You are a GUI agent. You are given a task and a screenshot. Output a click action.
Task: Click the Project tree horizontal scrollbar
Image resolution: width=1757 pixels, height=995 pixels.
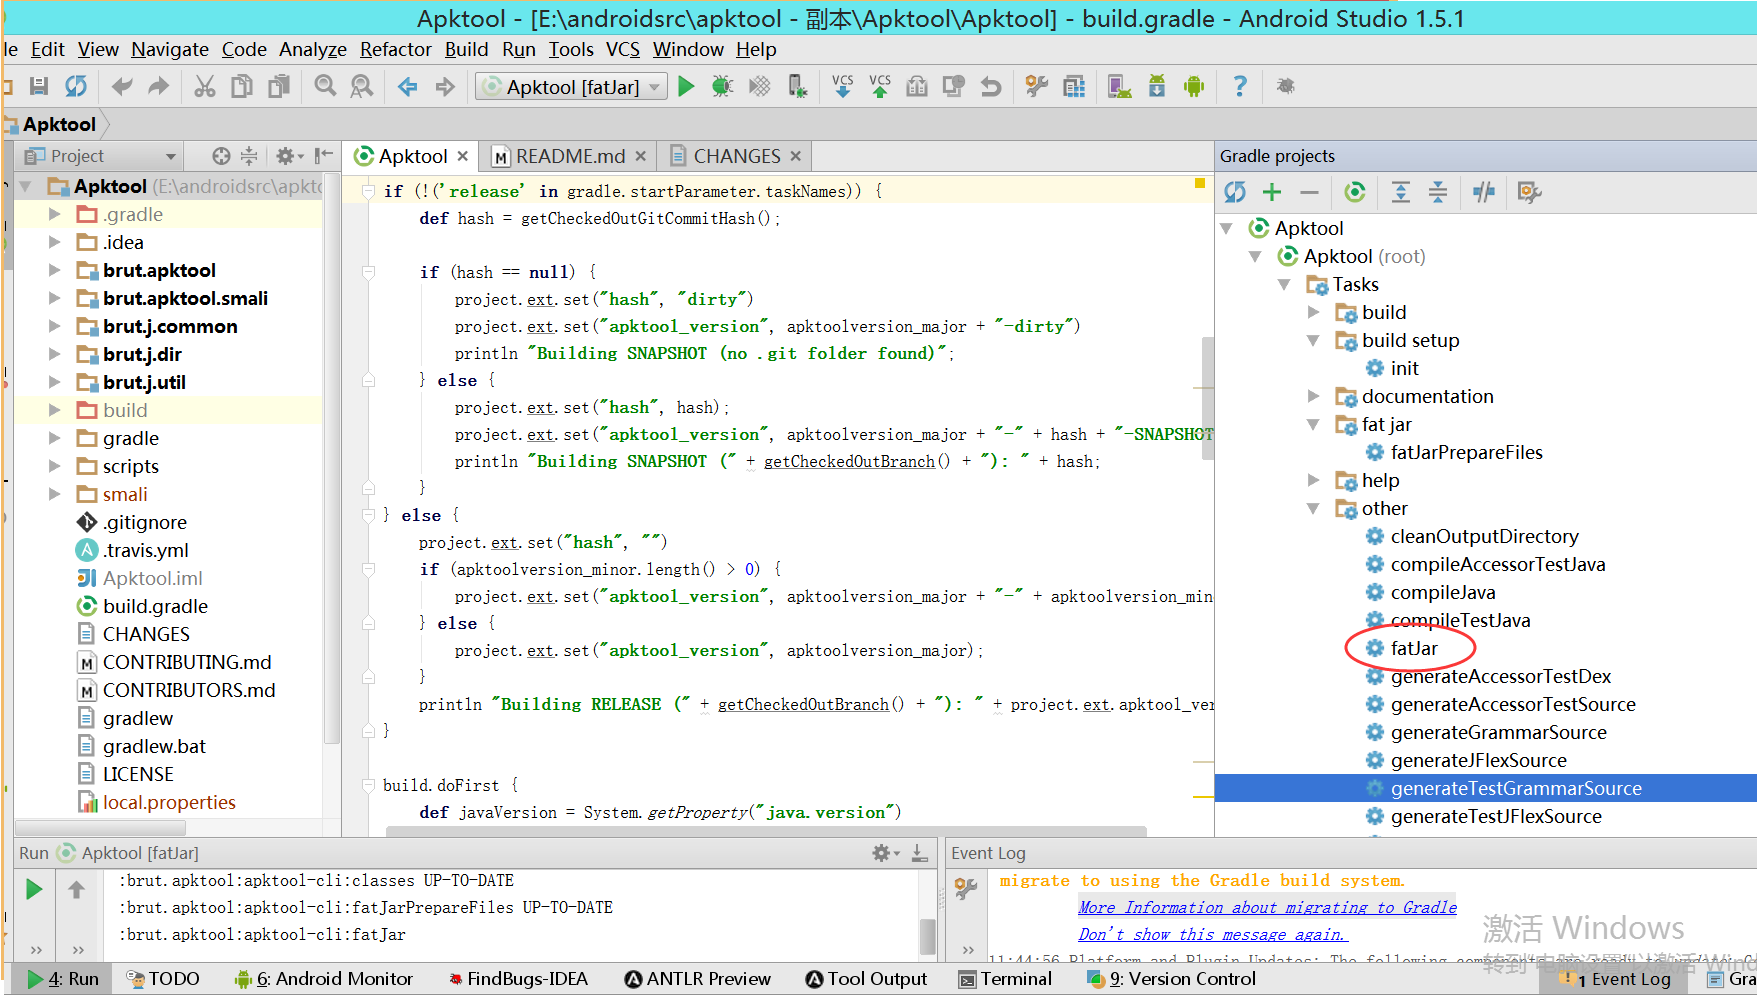point(100,828)
